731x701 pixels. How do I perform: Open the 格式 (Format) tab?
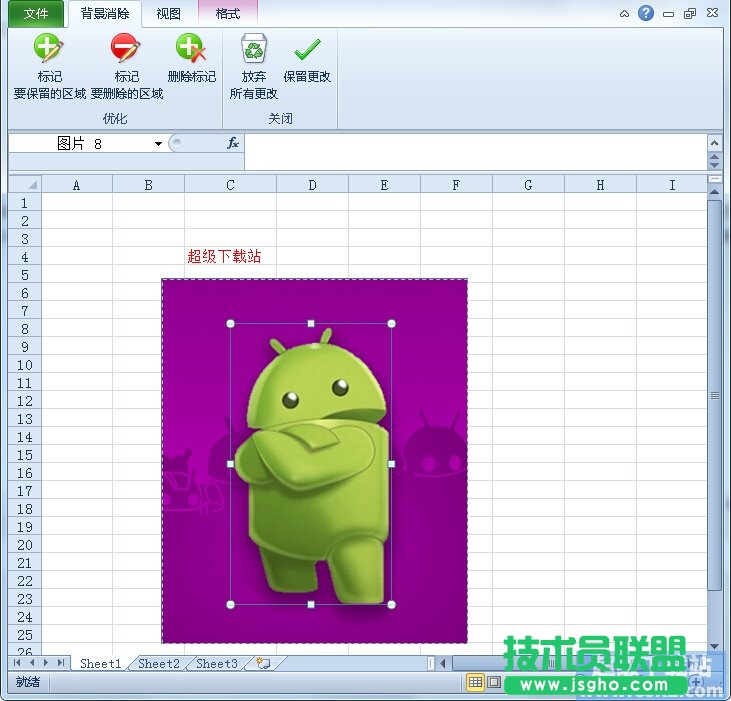(228, 14)
